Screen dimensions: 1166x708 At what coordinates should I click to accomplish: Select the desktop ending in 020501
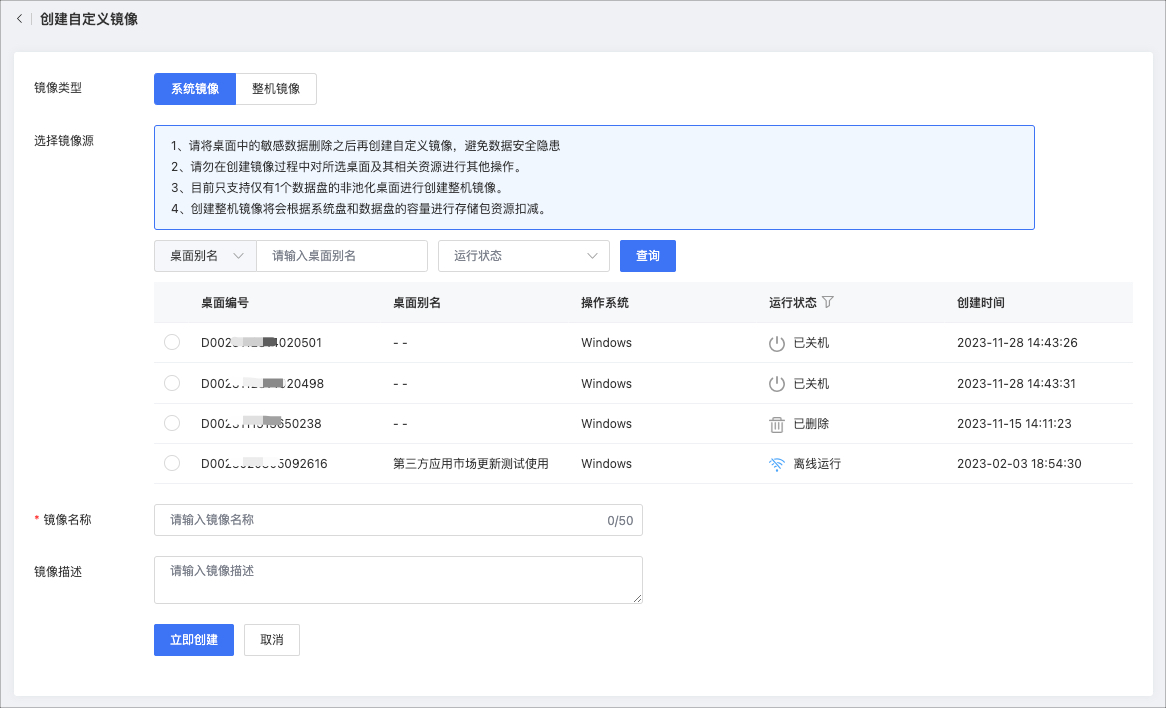click(x=171, y=342)
